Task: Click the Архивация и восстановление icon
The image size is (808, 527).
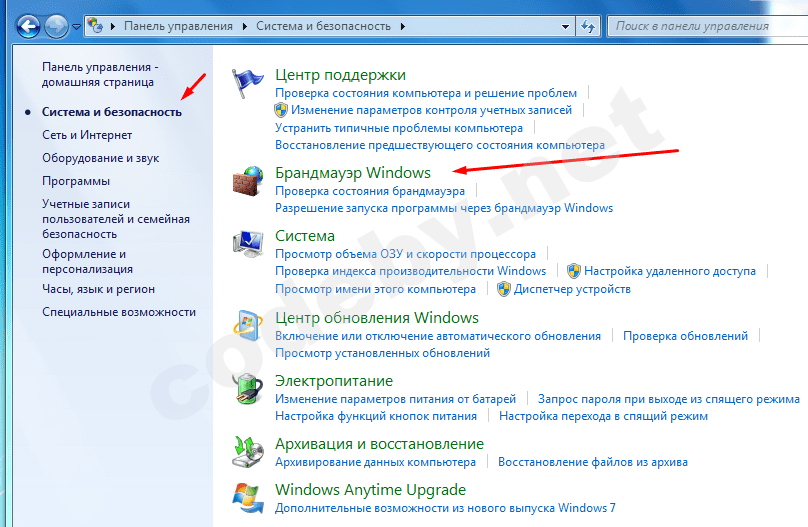Action: click(x=247, y=452)
